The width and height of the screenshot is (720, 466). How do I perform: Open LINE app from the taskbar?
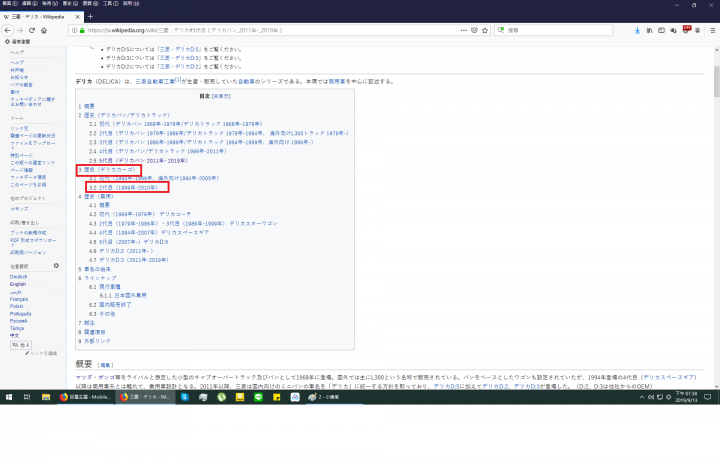258,397
